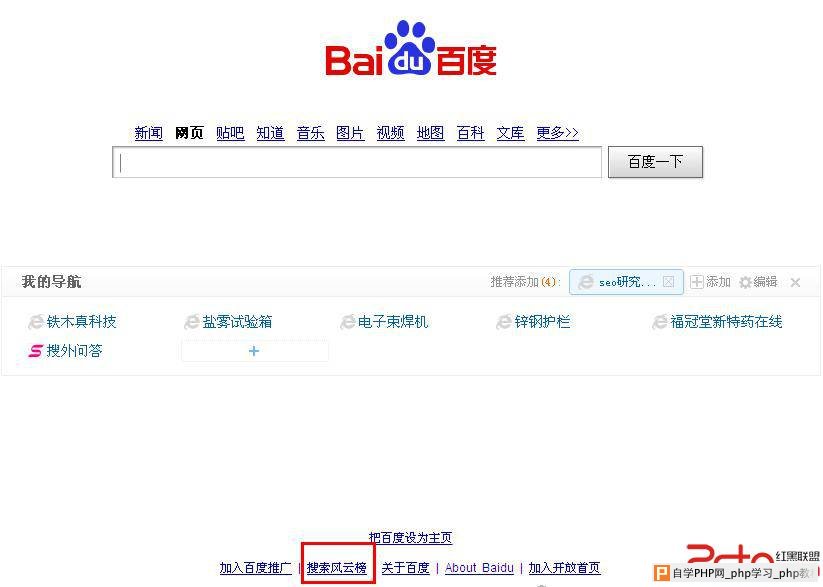Image resolution: width=823 pixels, height=587 pixels.
Task: Expand the 更多>> link
Action: (x=557, y=133)
